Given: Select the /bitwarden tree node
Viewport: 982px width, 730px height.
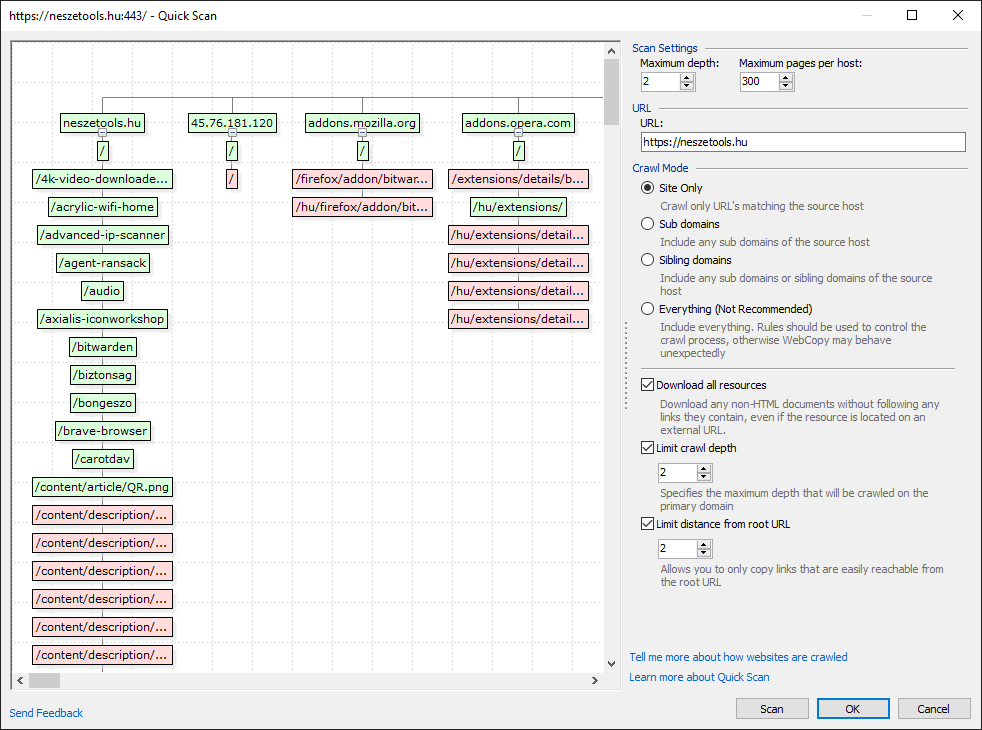Looking at the screenshot, I should [x=102, y=347].
